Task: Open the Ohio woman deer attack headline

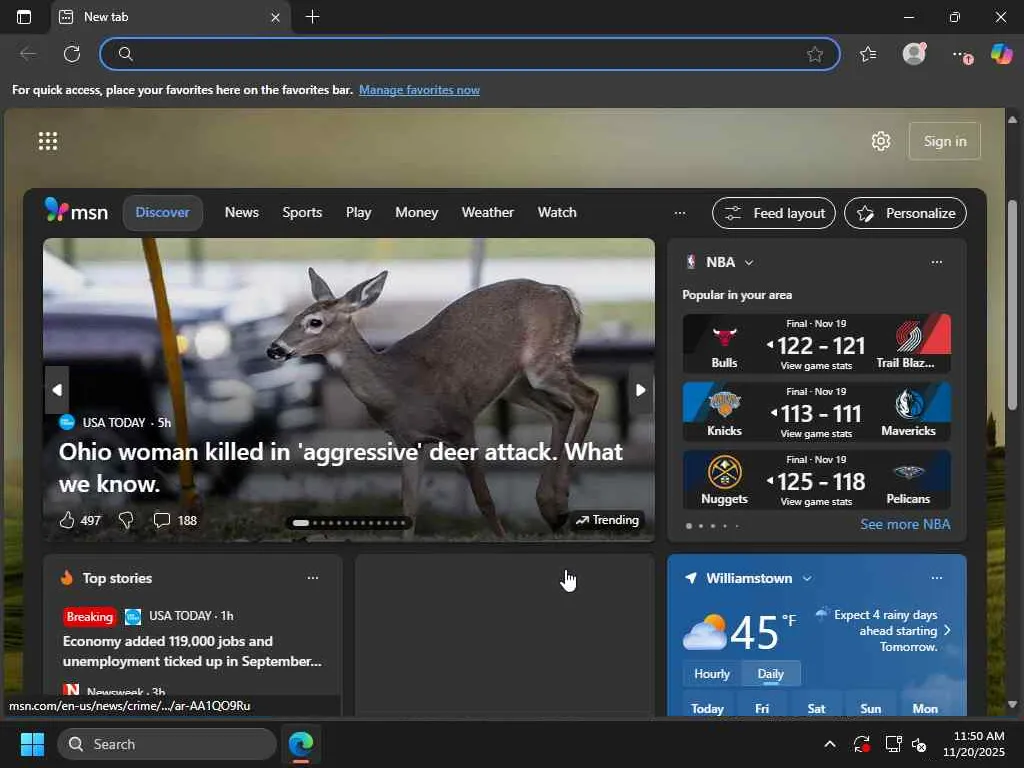Action: click(340, 468)
